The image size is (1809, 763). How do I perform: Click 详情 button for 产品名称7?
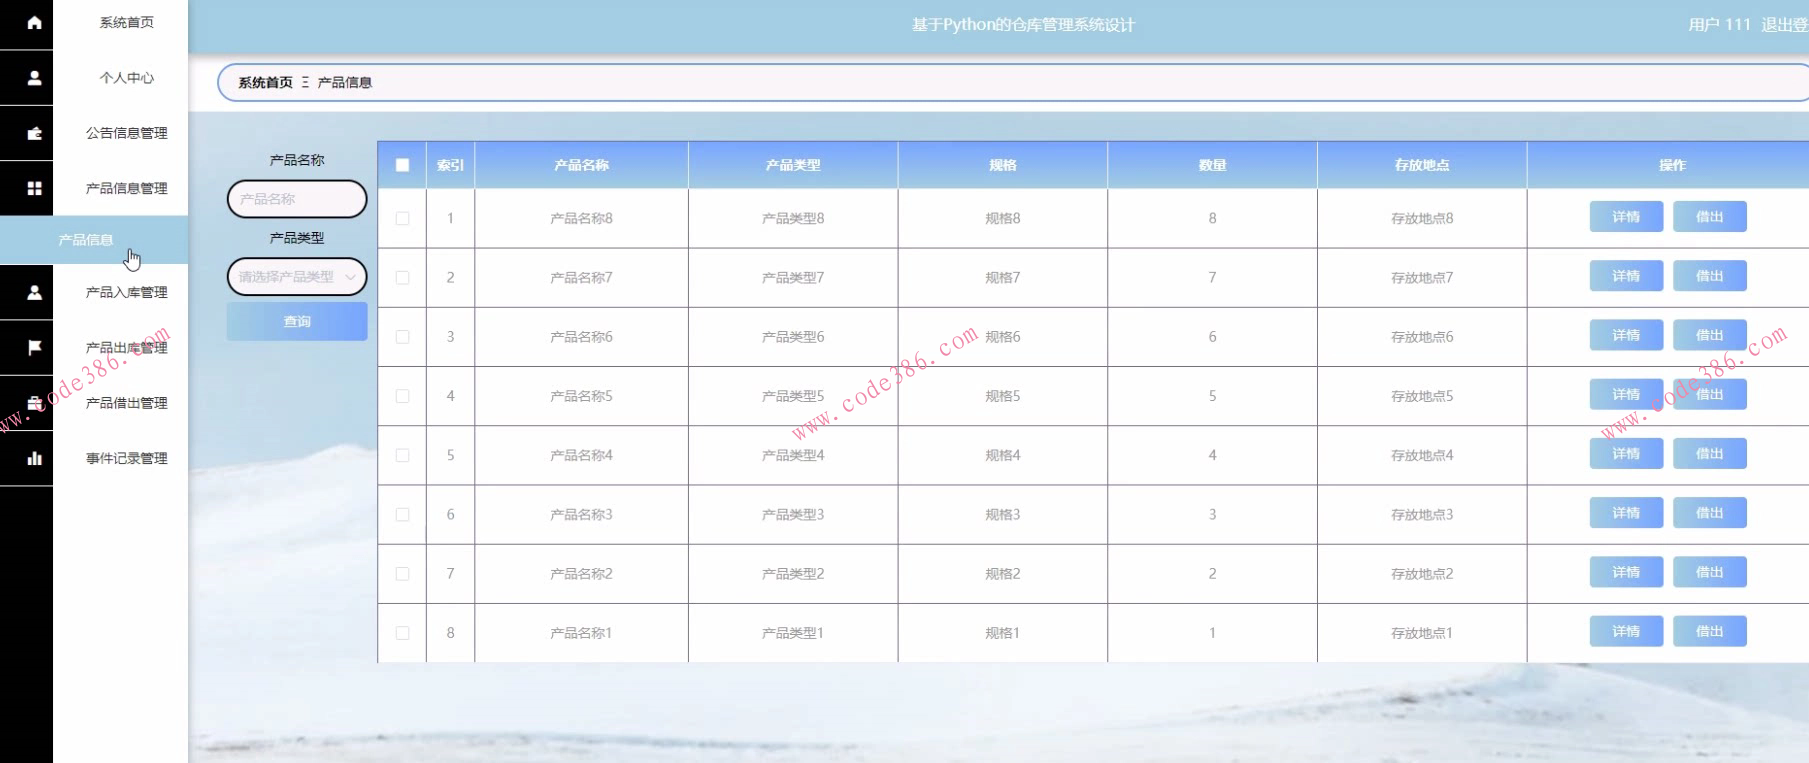pos(1626,276)
